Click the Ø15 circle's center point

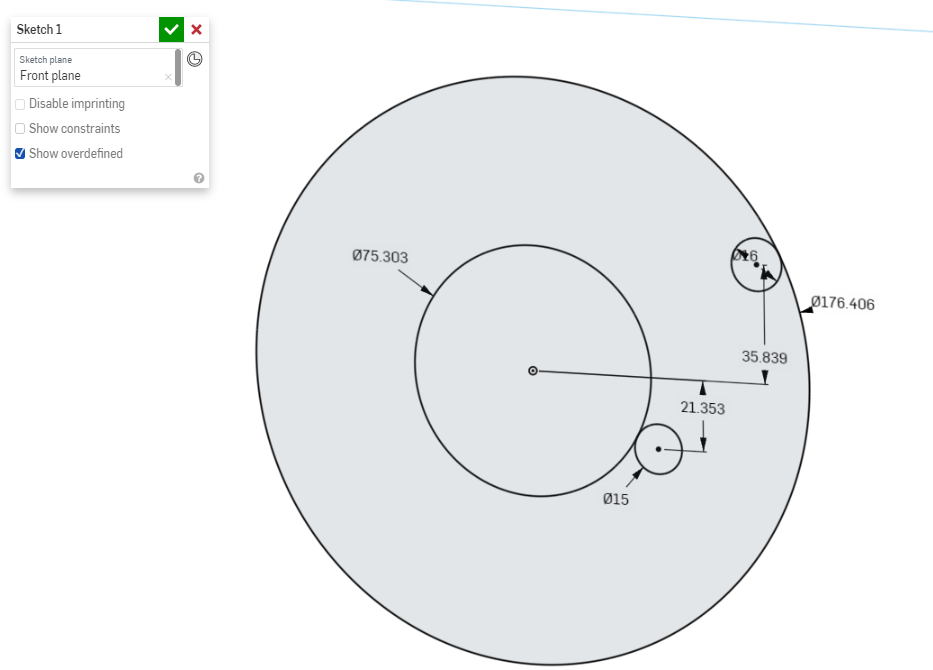[658, 449]
